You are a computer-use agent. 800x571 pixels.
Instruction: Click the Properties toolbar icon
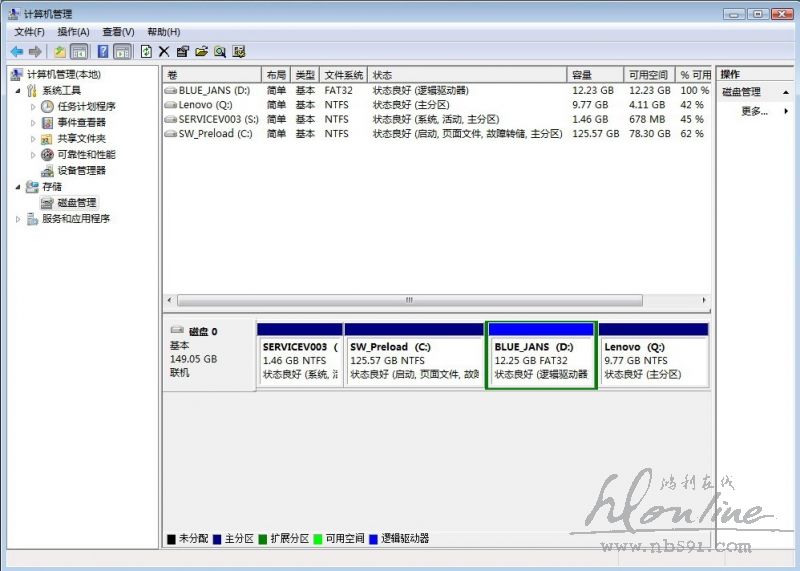coord(182,51)
